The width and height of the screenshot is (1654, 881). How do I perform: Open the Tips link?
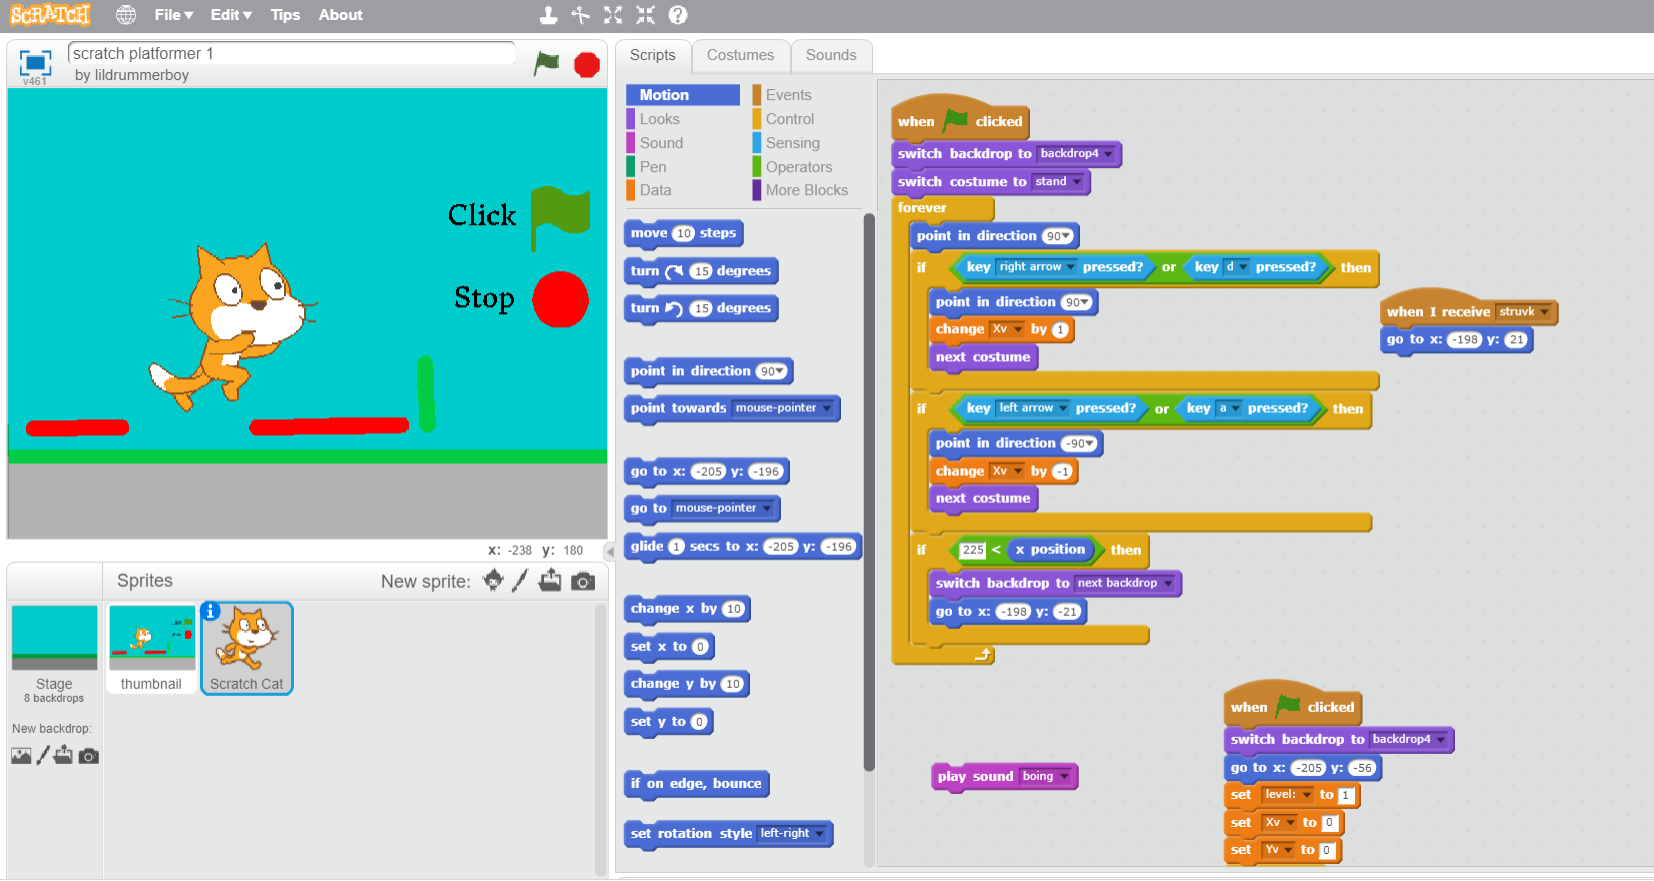[285, 15]
